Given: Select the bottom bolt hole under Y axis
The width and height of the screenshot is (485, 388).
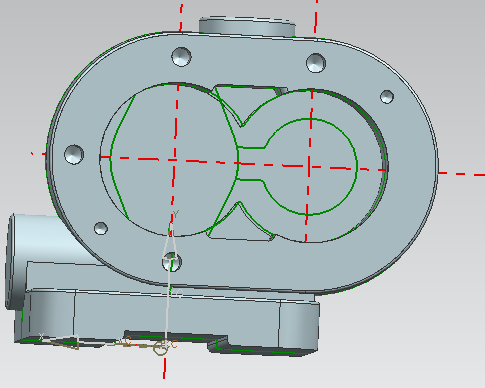Looking at the screenshot, I should 172,262.
